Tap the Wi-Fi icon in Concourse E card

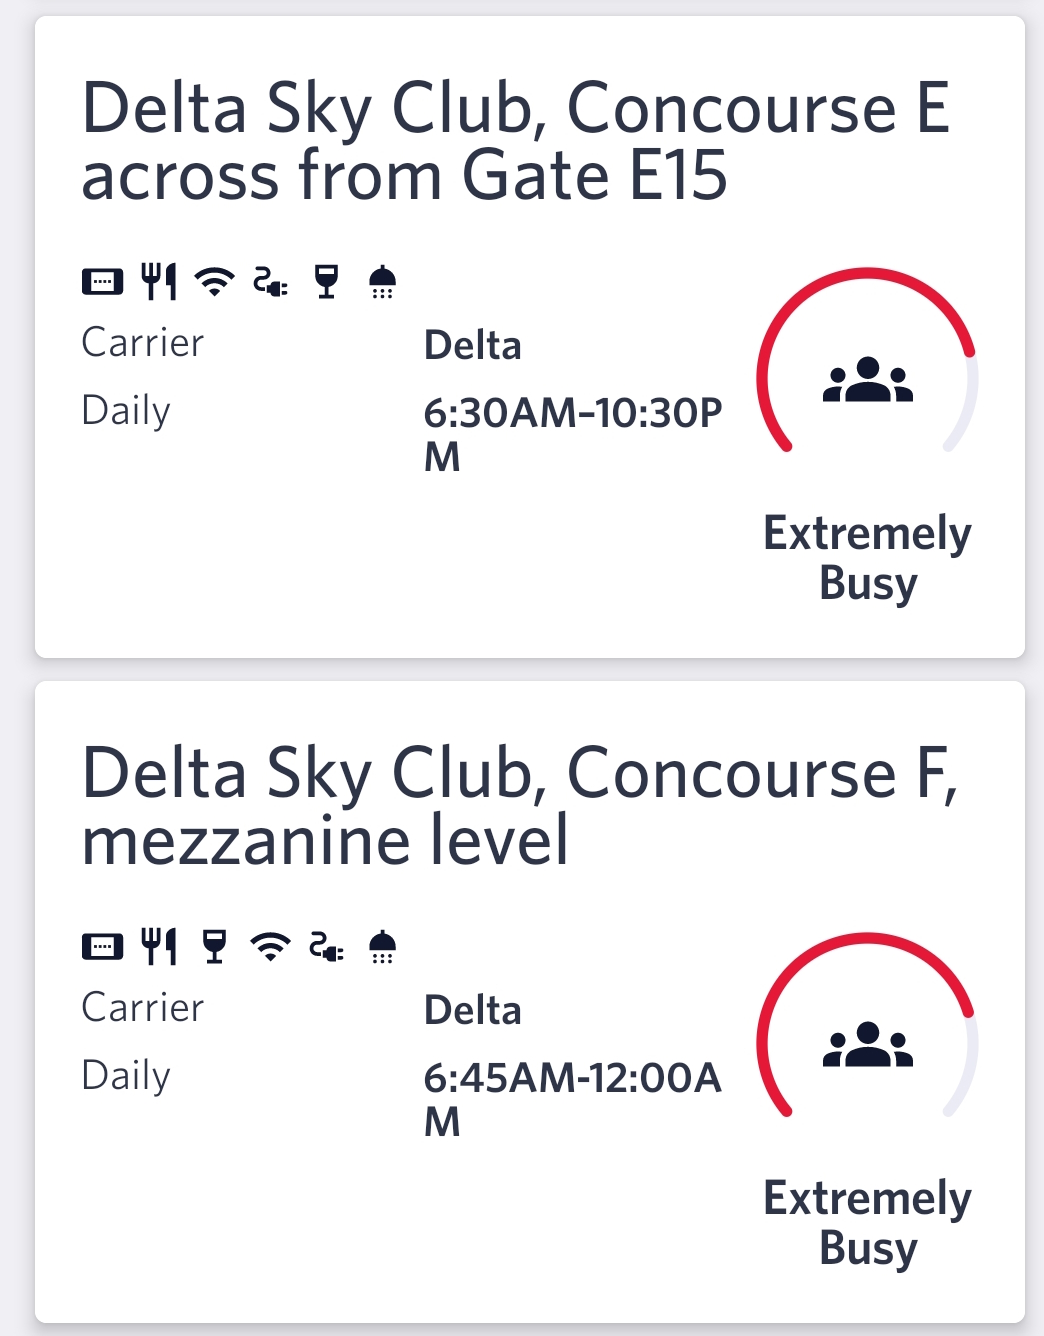pyautogui.click(x=214, y=282)
